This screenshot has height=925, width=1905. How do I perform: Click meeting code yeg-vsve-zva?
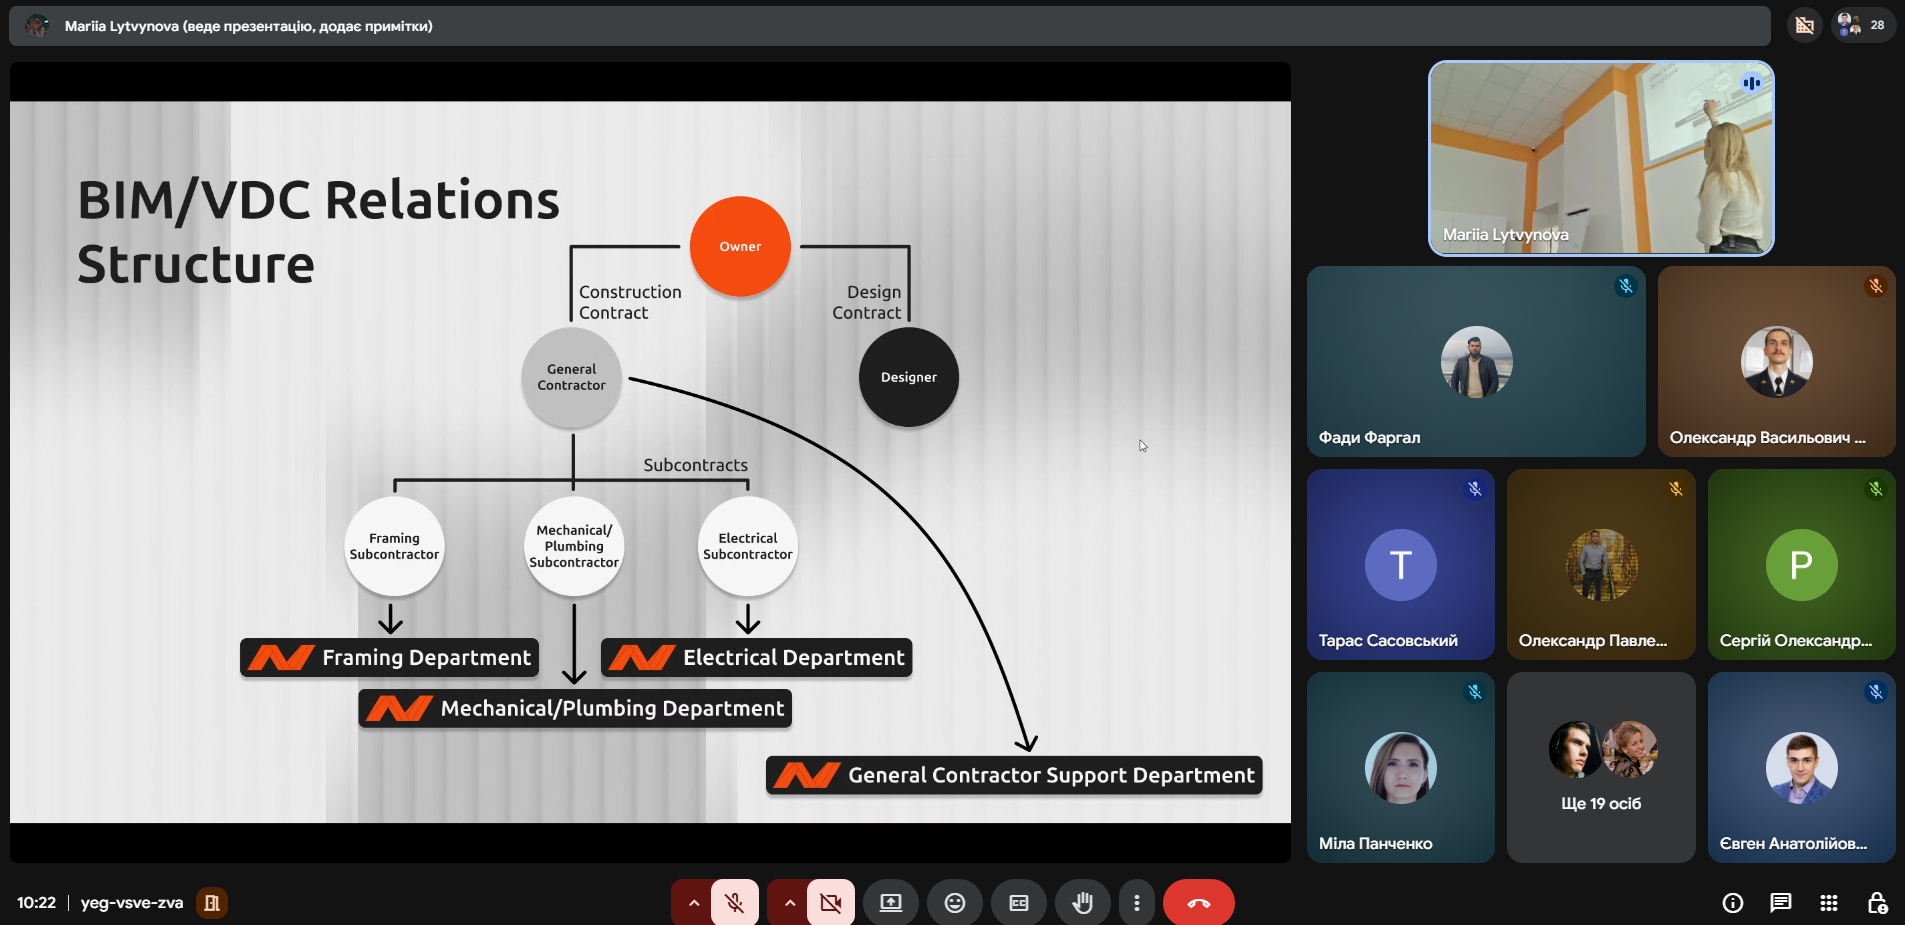click(x=132, y=903)
